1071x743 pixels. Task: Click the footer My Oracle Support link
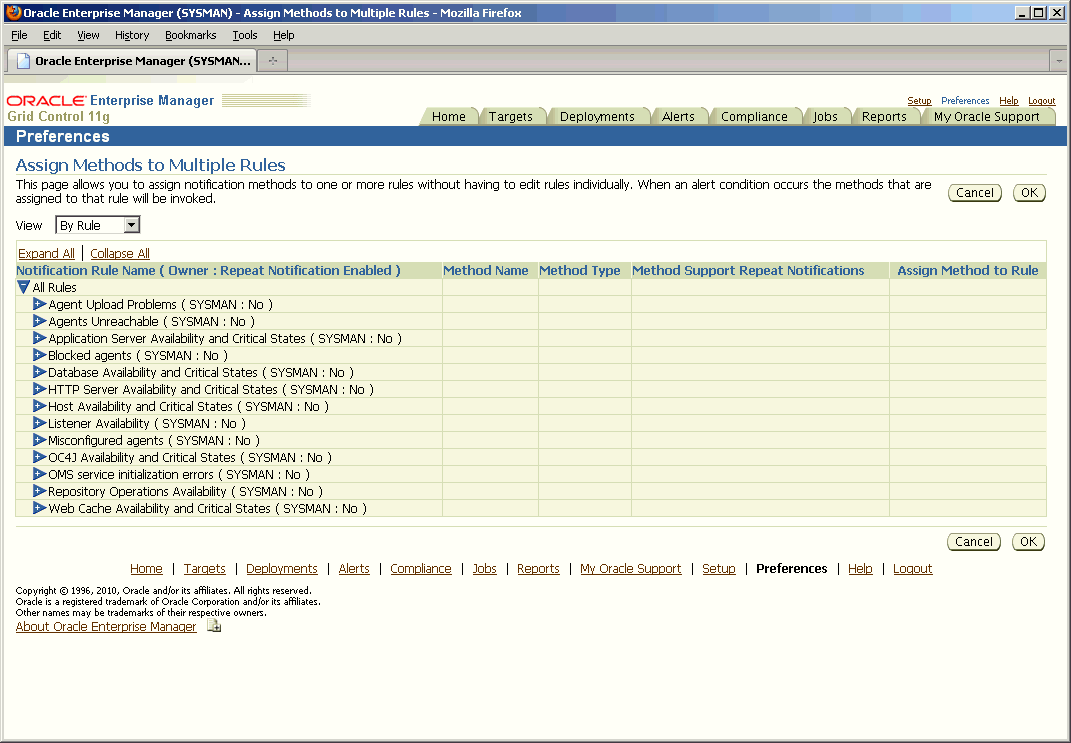point(630,568)
